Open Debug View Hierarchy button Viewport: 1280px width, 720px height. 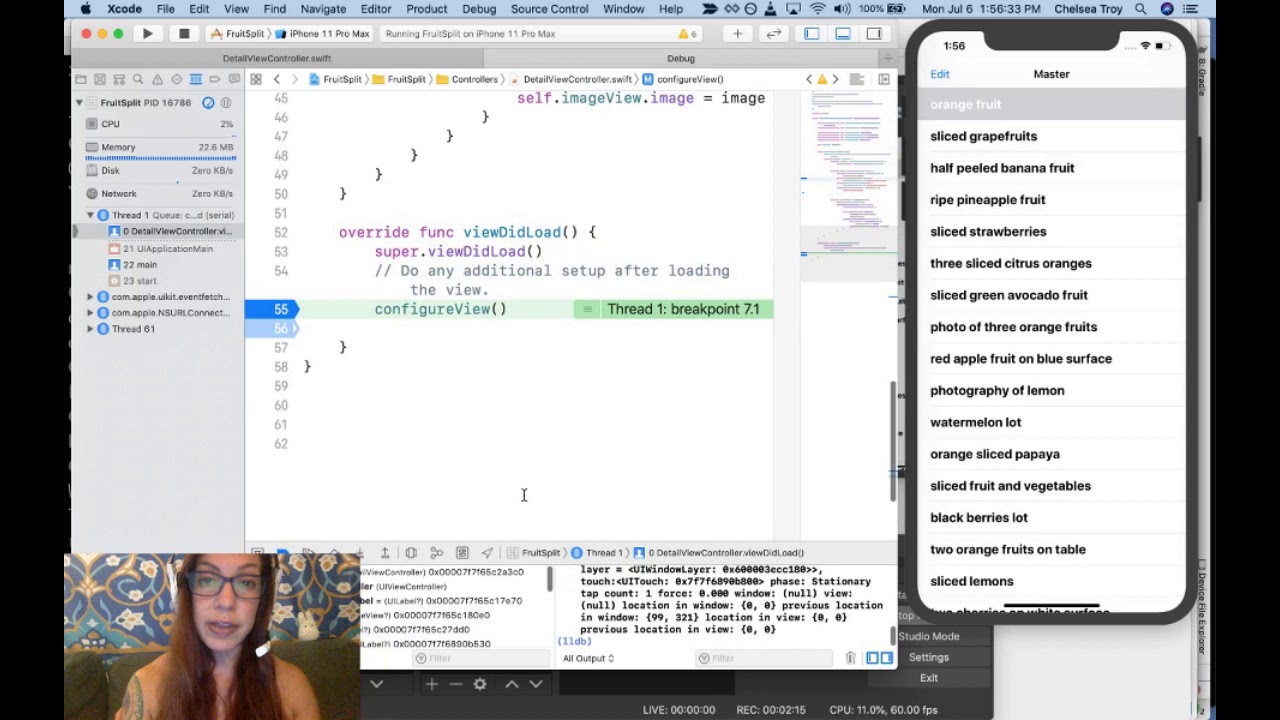coord(411,553)
